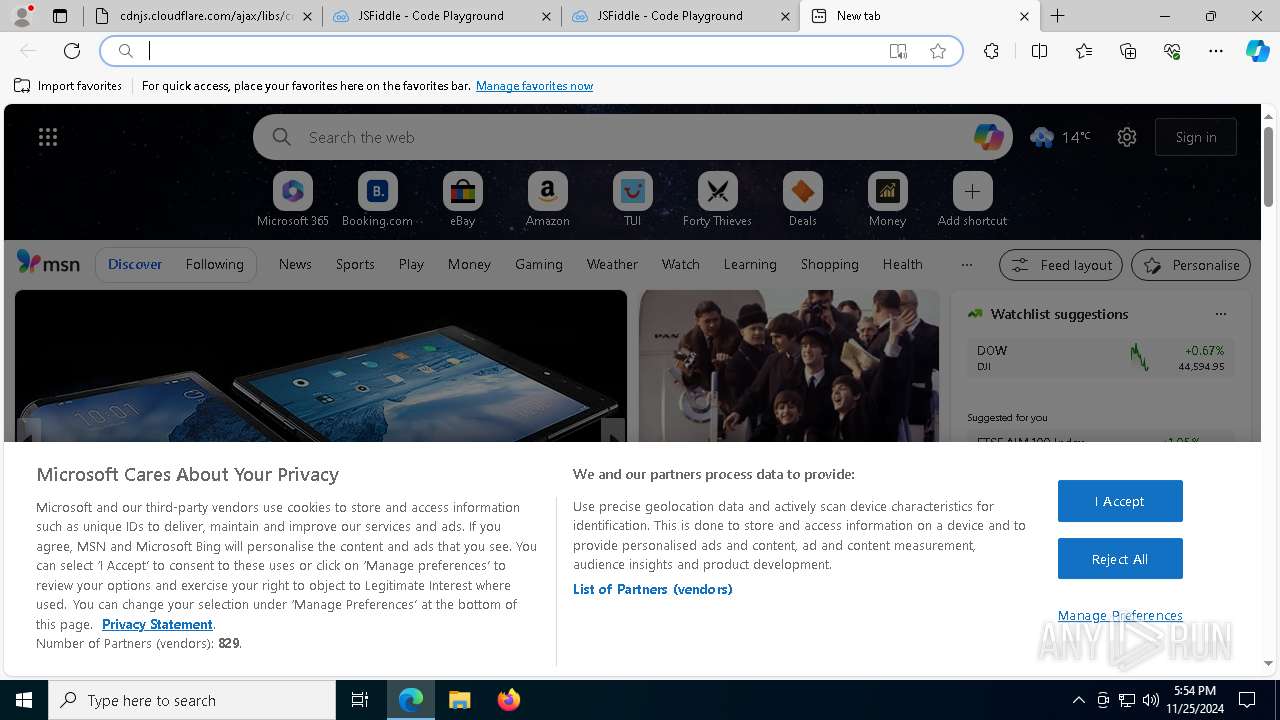Launch Copilot from the toolbar

1257,51
